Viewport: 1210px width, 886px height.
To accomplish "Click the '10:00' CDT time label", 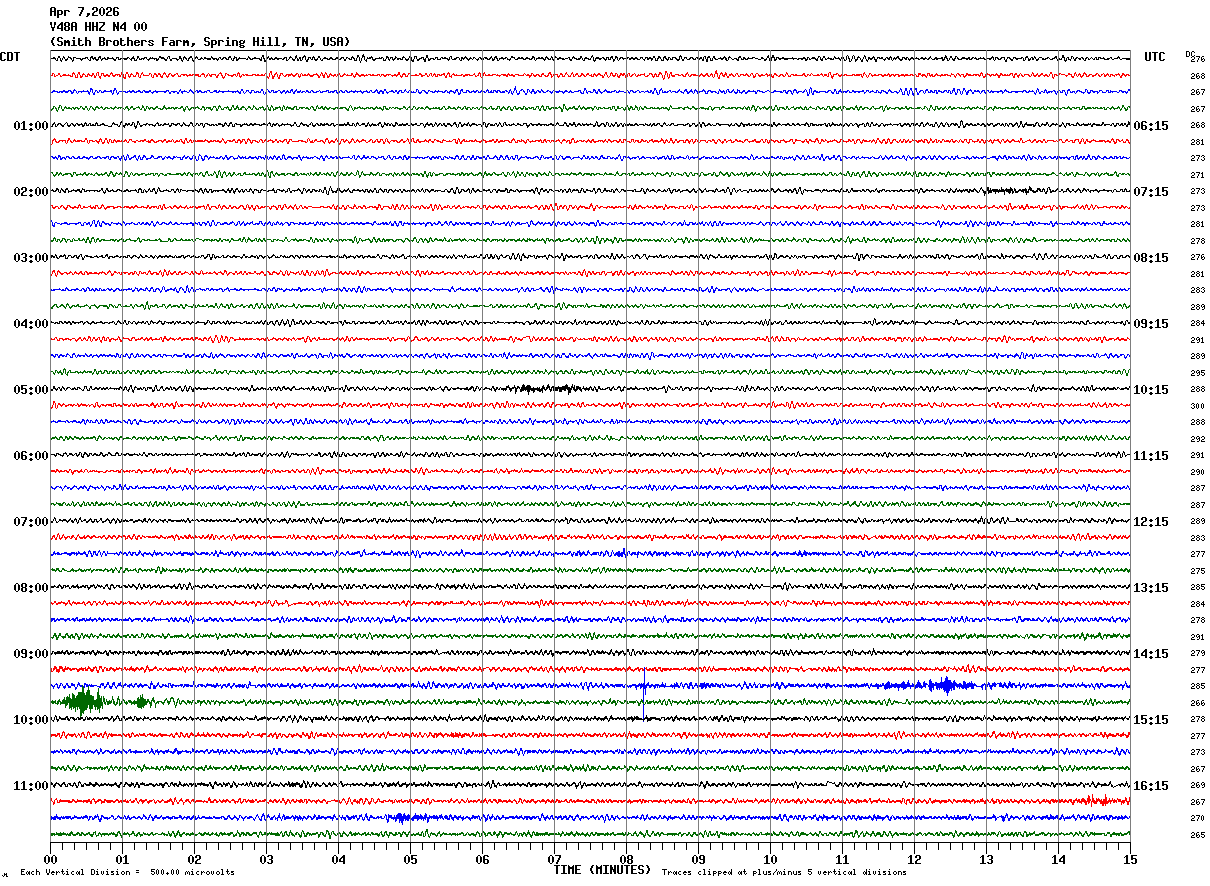I will point(30,720).
